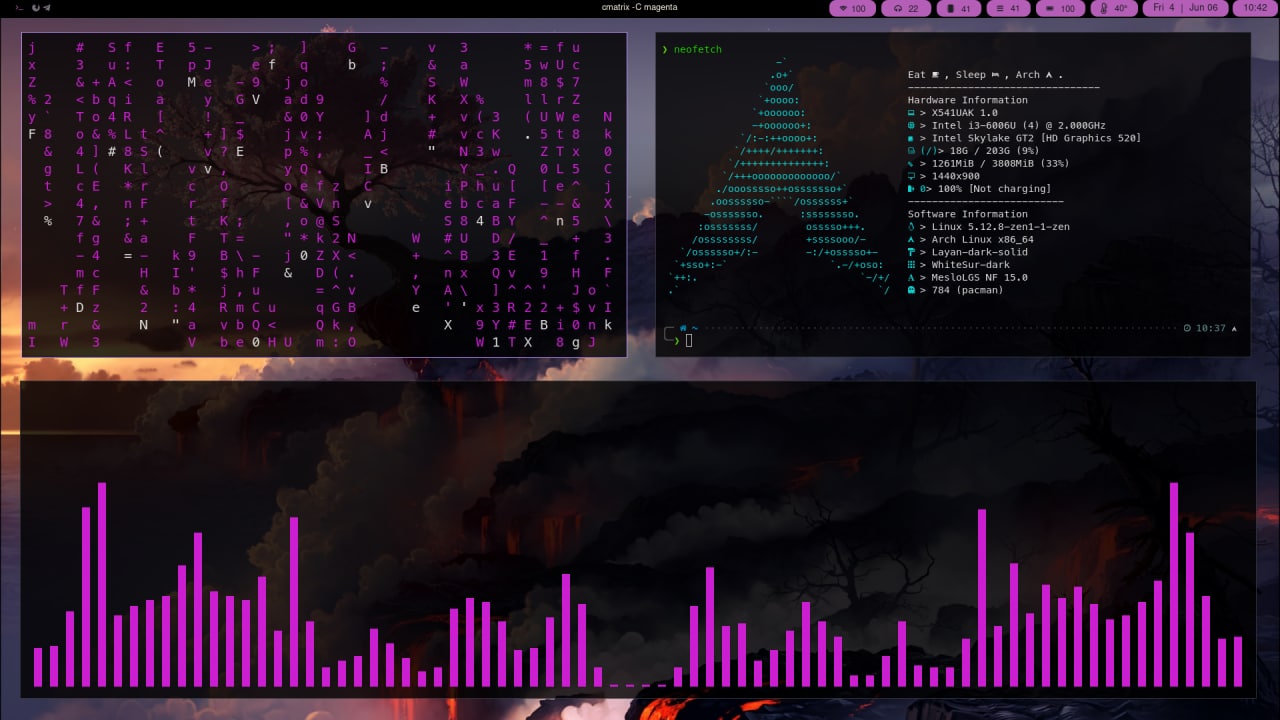Click the home icon in terminal prompt
The height and width of the screenshot is (720, 1280).
pos(683,328)
